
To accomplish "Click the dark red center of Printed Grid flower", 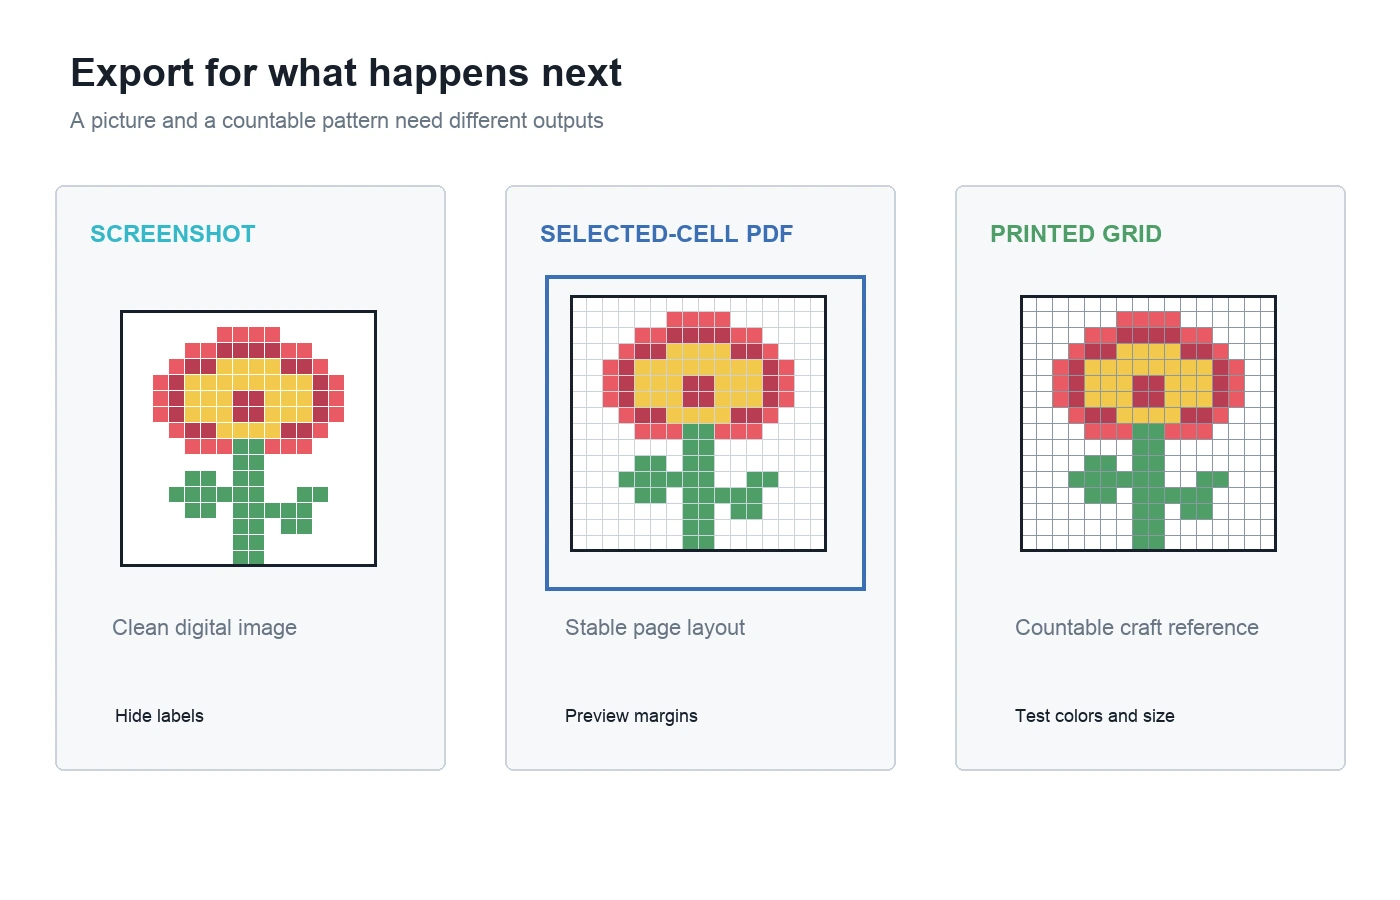I will tap(1148, 391).
